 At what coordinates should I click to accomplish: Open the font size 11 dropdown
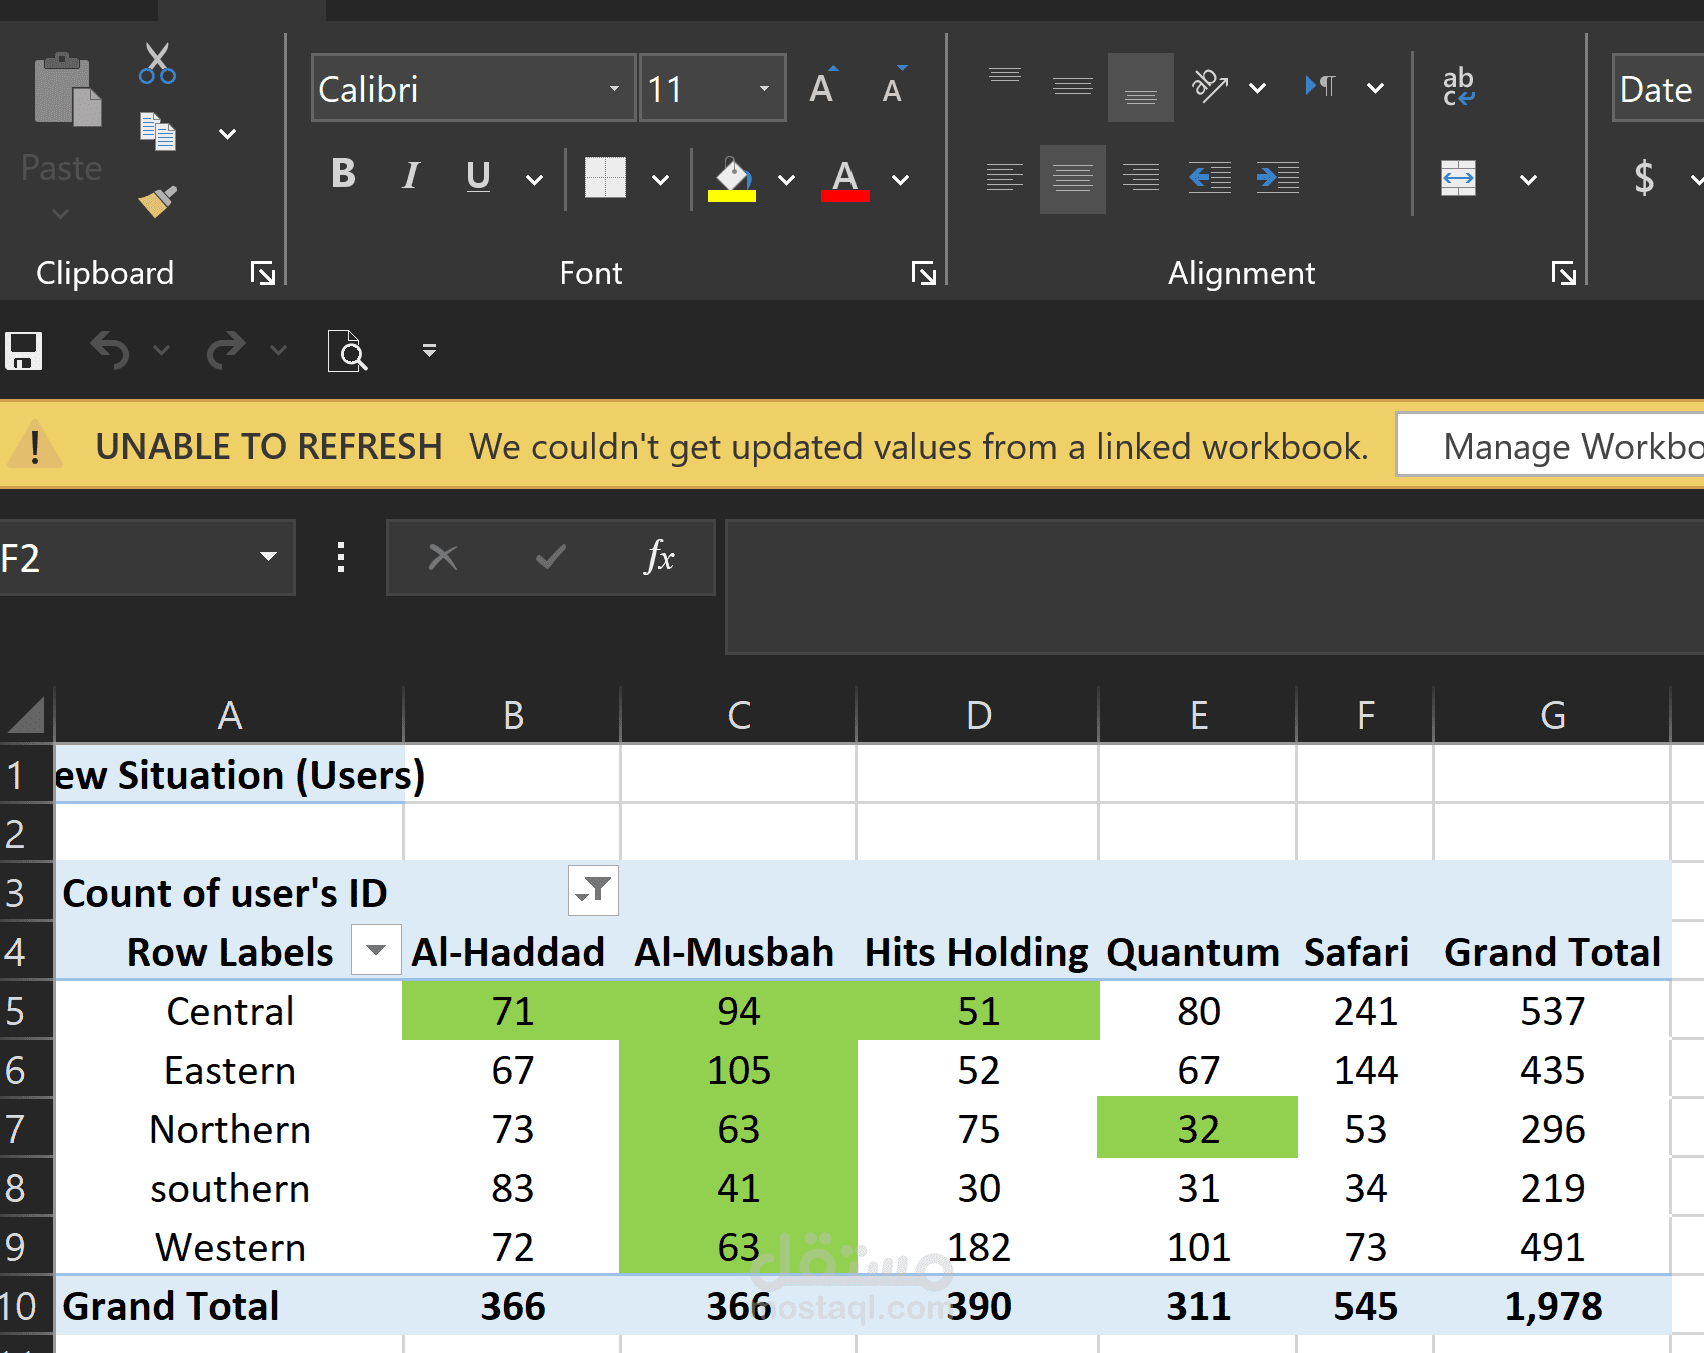point(764,88)
